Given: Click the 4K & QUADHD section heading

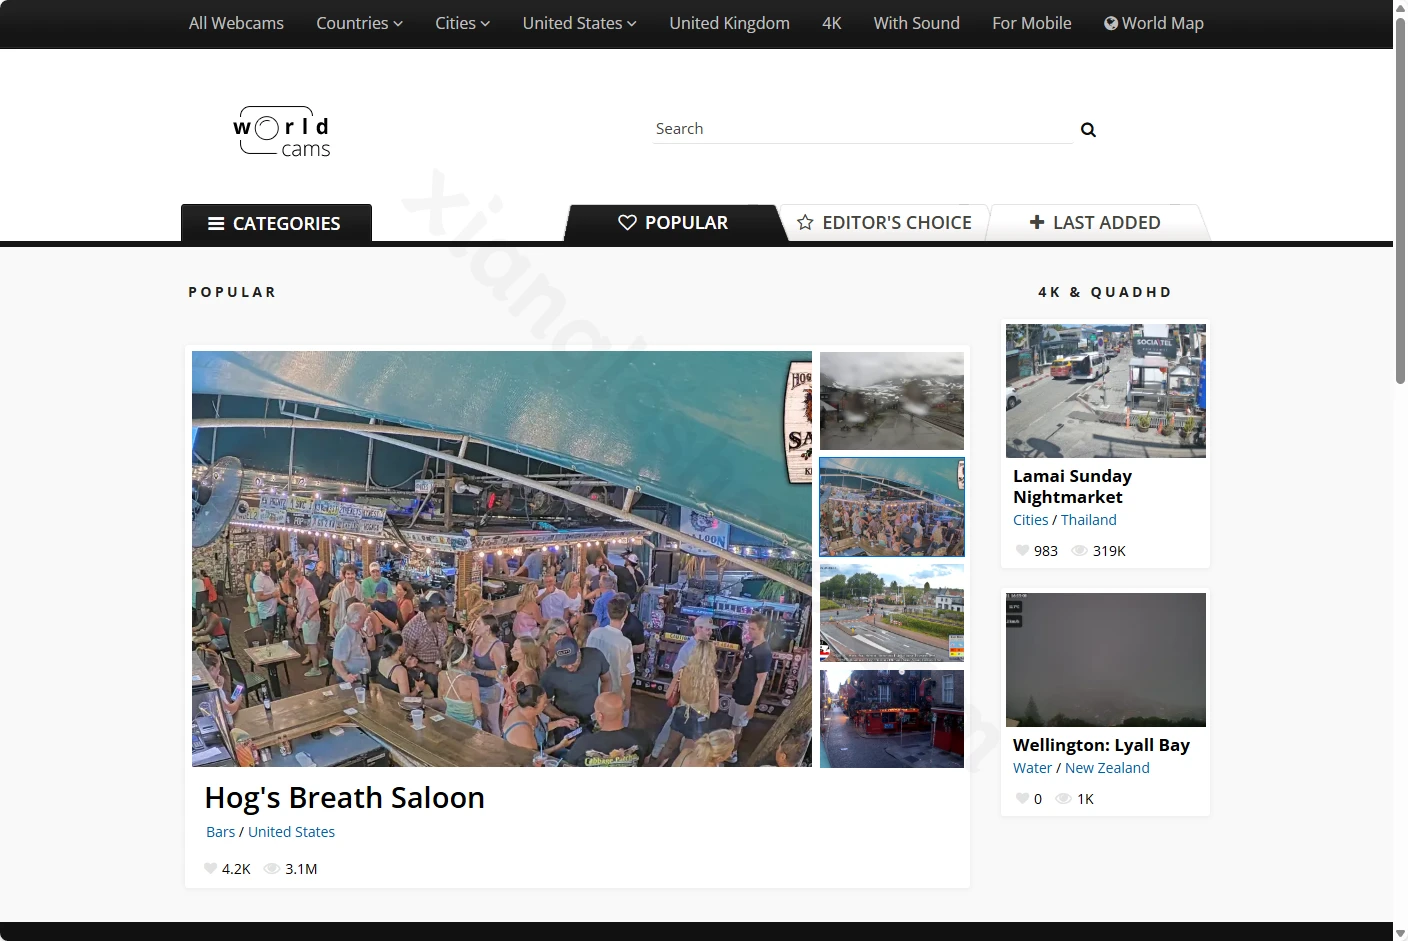Looking at the screenshot, I should [x=1105, y=292].
